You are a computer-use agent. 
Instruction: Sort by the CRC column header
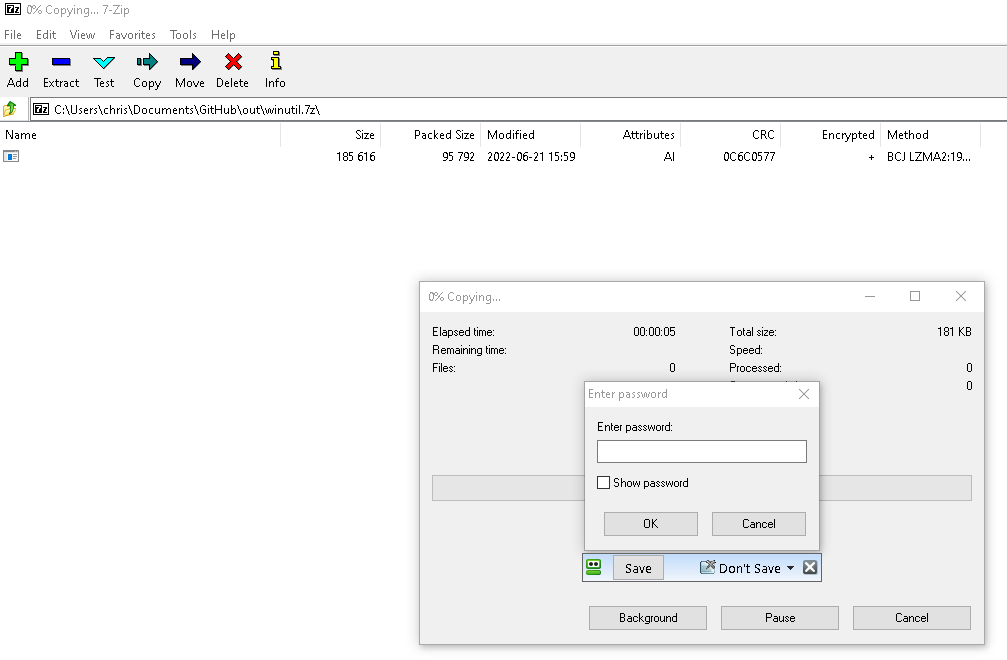(x=730, y=135)
